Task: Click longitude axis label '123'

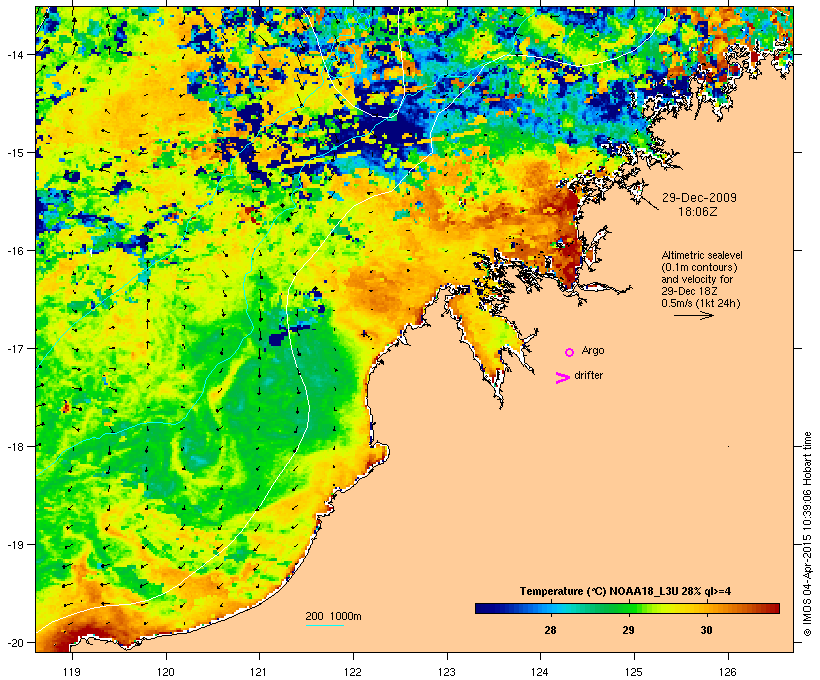Action: [447, 672]
